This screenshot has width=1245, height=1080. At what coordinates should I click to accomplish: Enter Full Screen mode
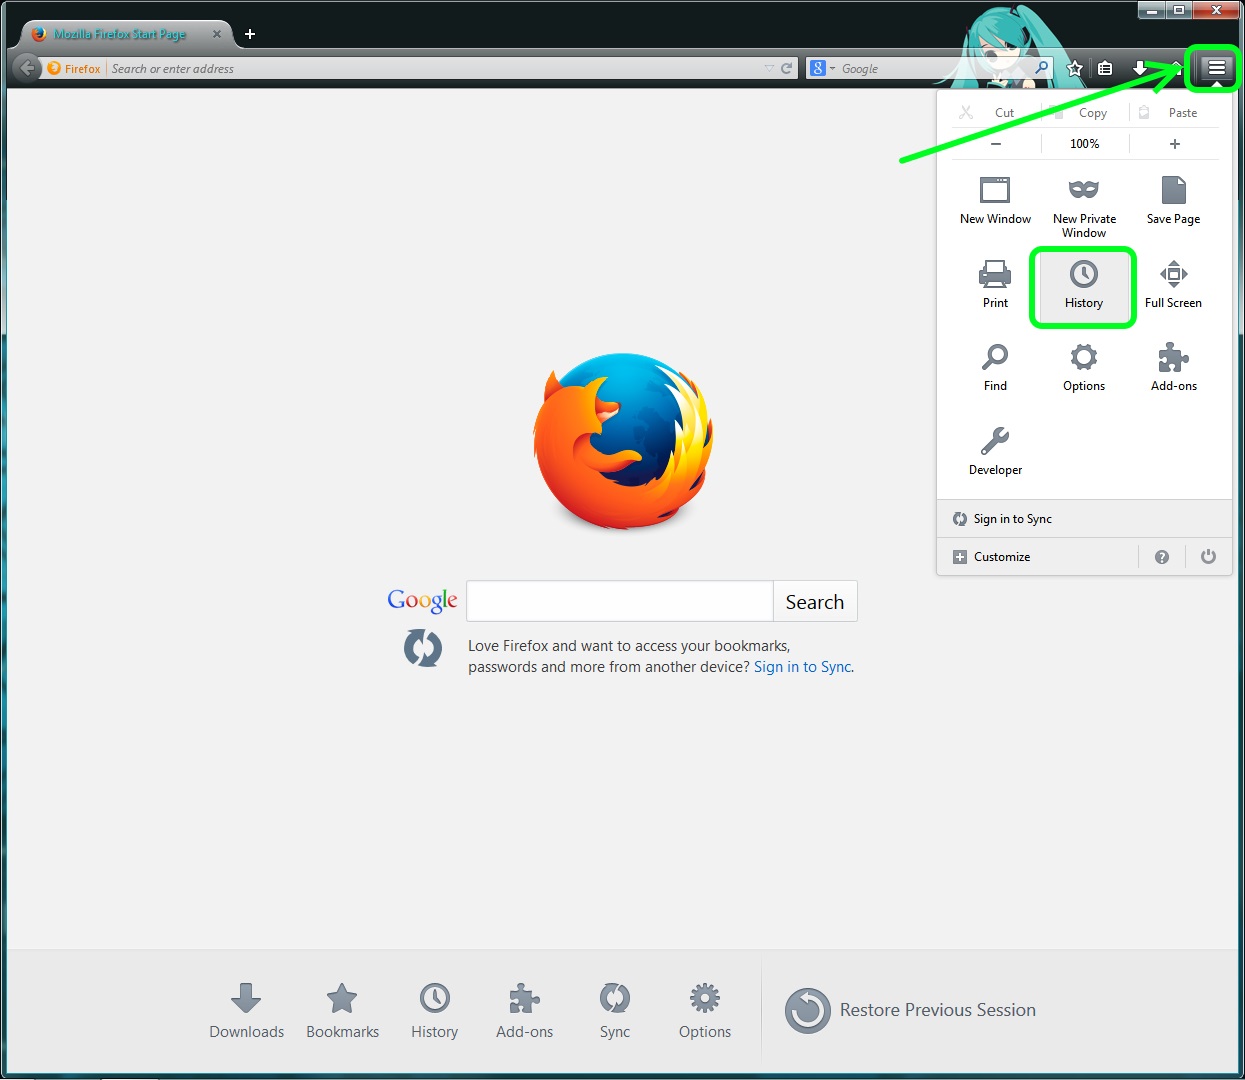(x=1173, y=284)
